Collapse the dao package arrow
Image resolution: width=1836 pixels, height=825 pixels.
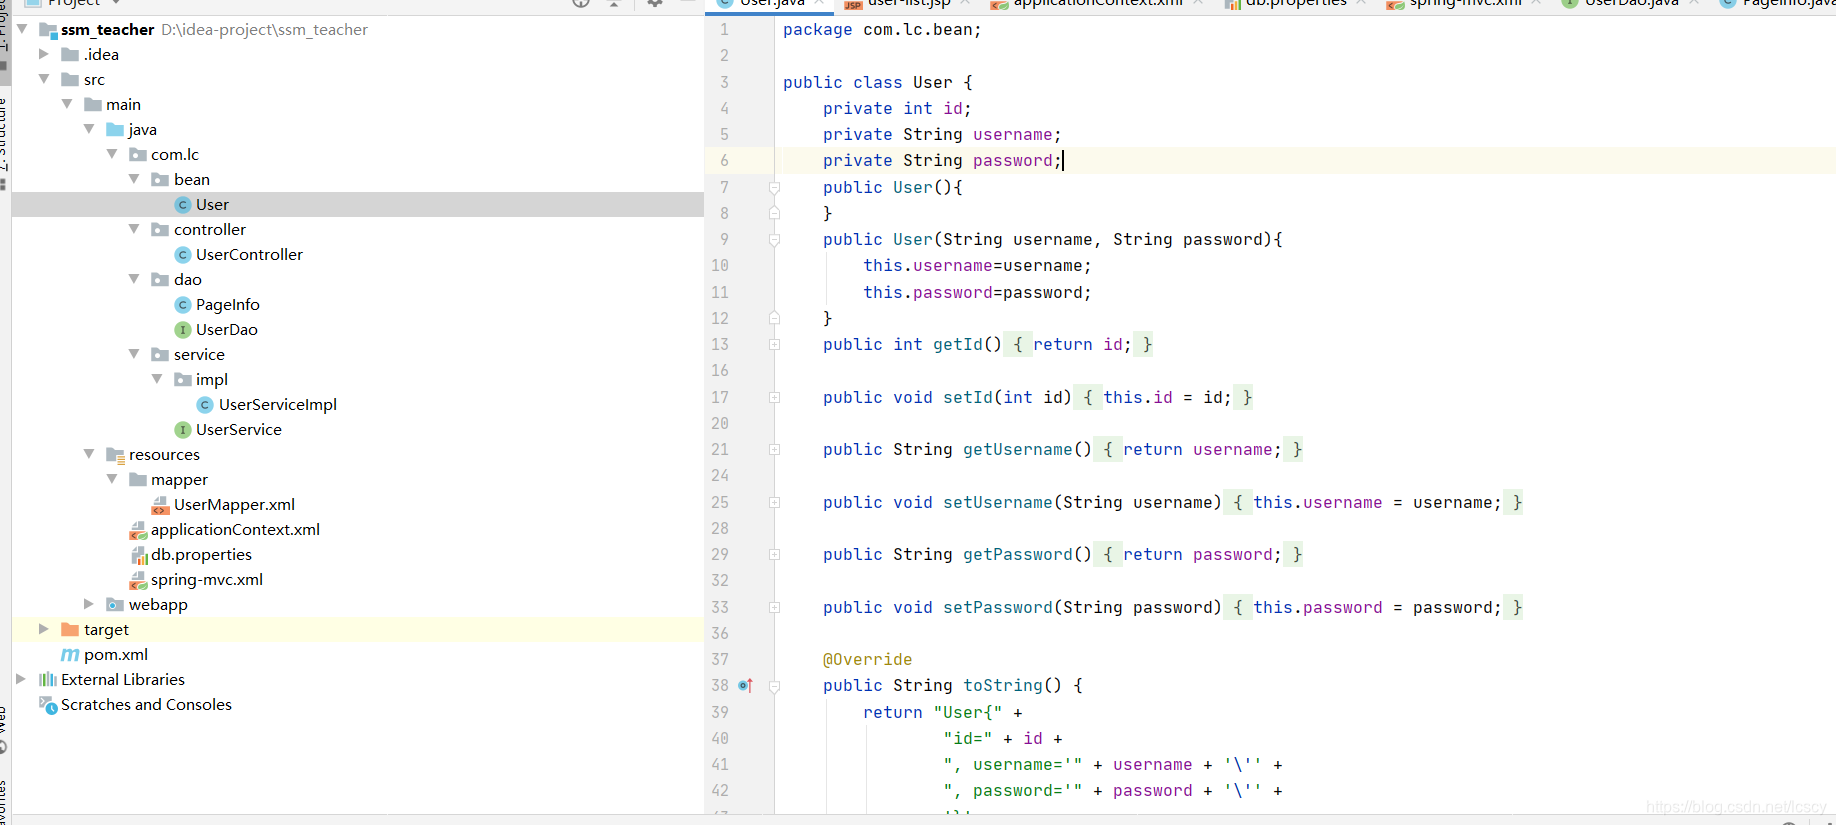click(x=134, y=278)
